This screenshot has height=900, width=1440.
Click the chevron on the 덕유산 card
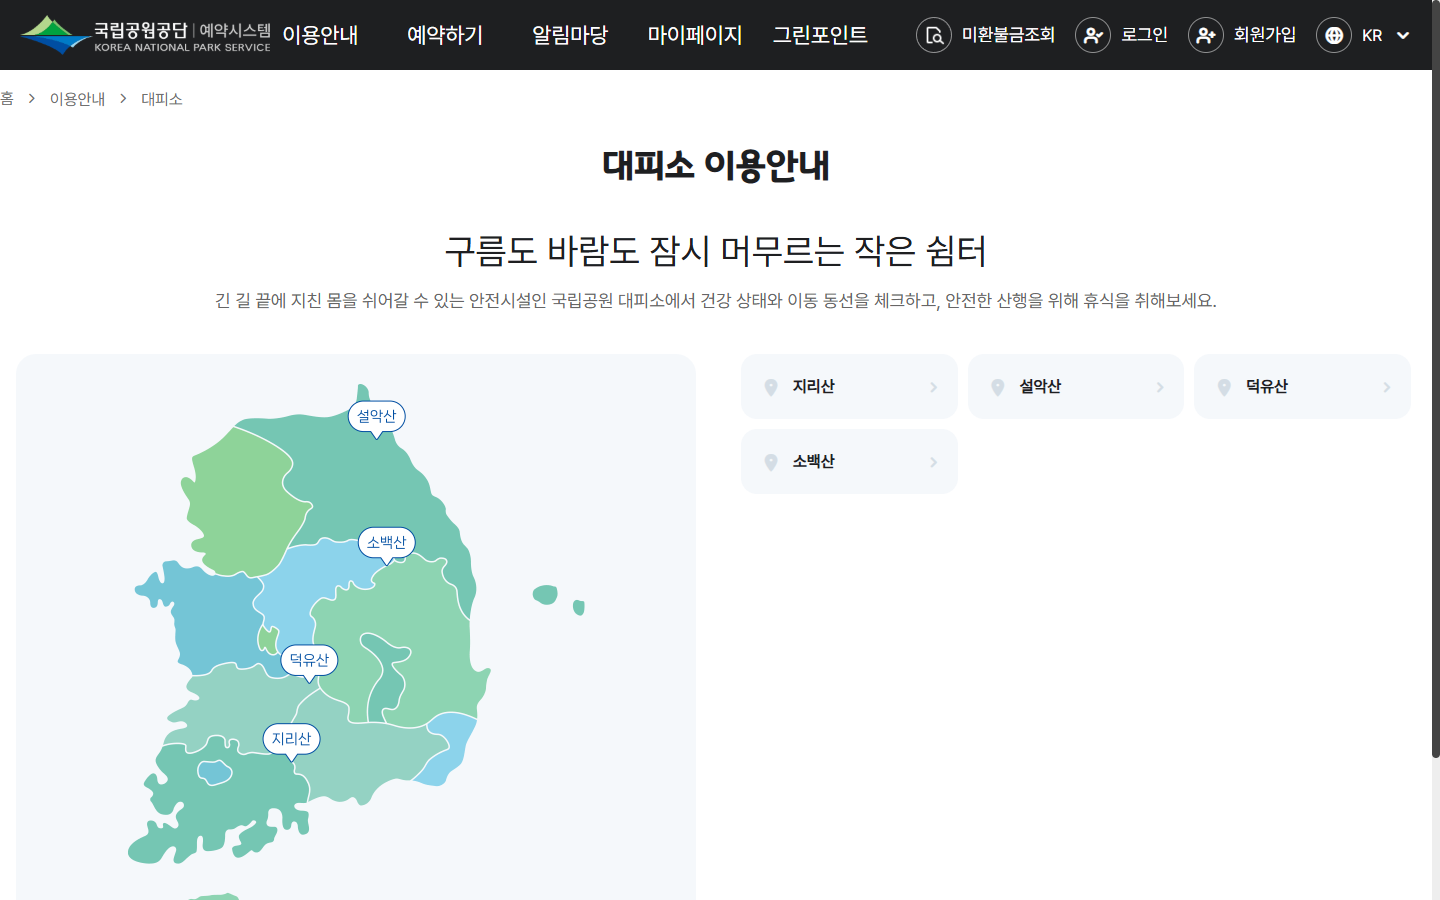[x=1387, y=387]
